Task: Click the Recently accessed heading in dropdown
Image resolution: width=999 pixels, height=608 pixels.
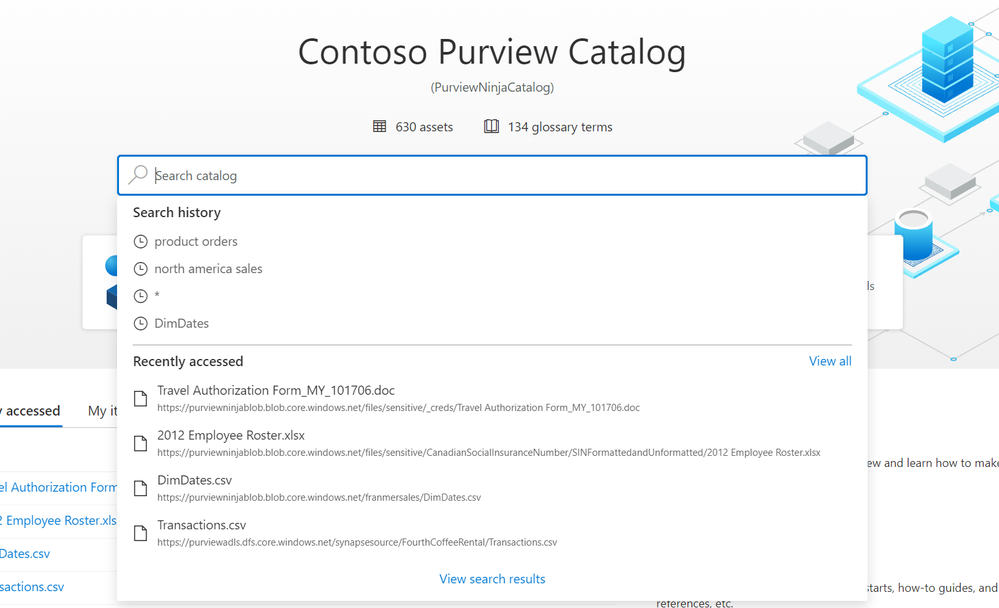Action: 188,361
